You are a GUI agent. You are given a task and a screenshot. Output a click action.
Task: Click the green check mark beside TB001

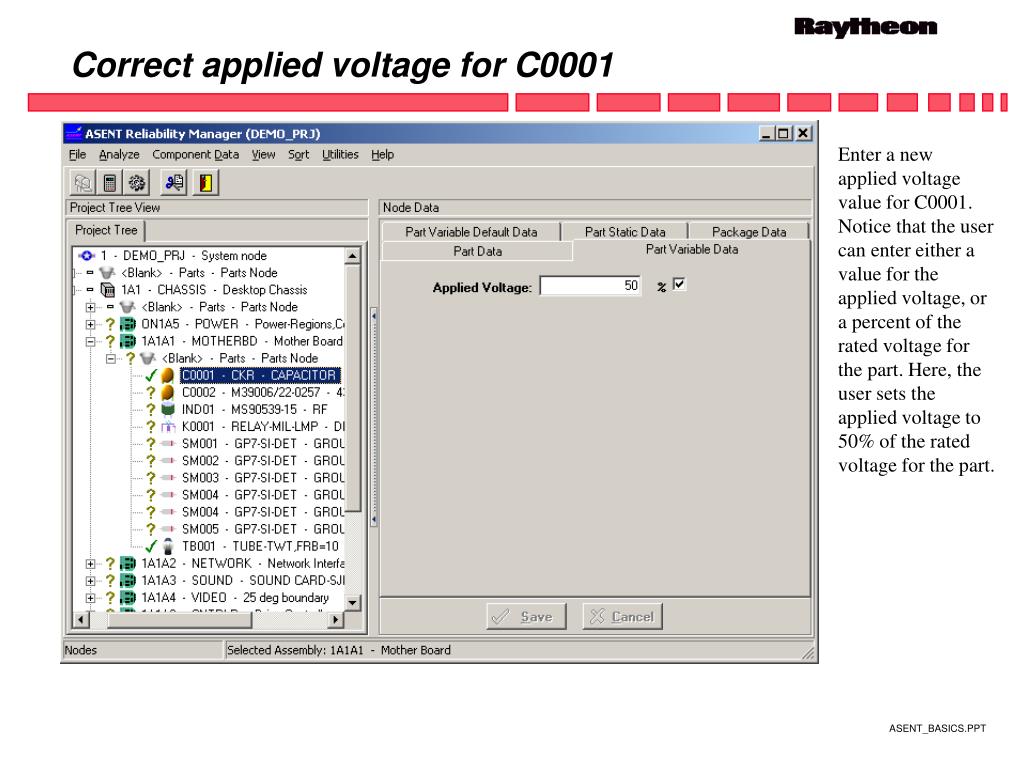point(151,546)
